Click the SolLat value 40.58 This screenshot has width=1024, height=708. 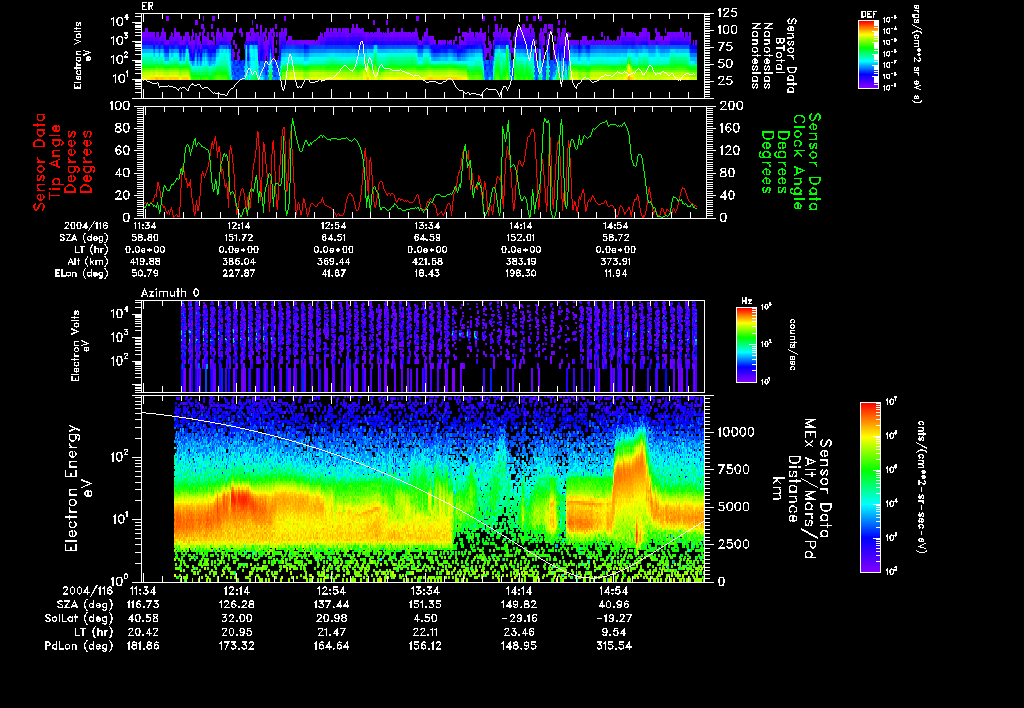[x=143, y=618]
